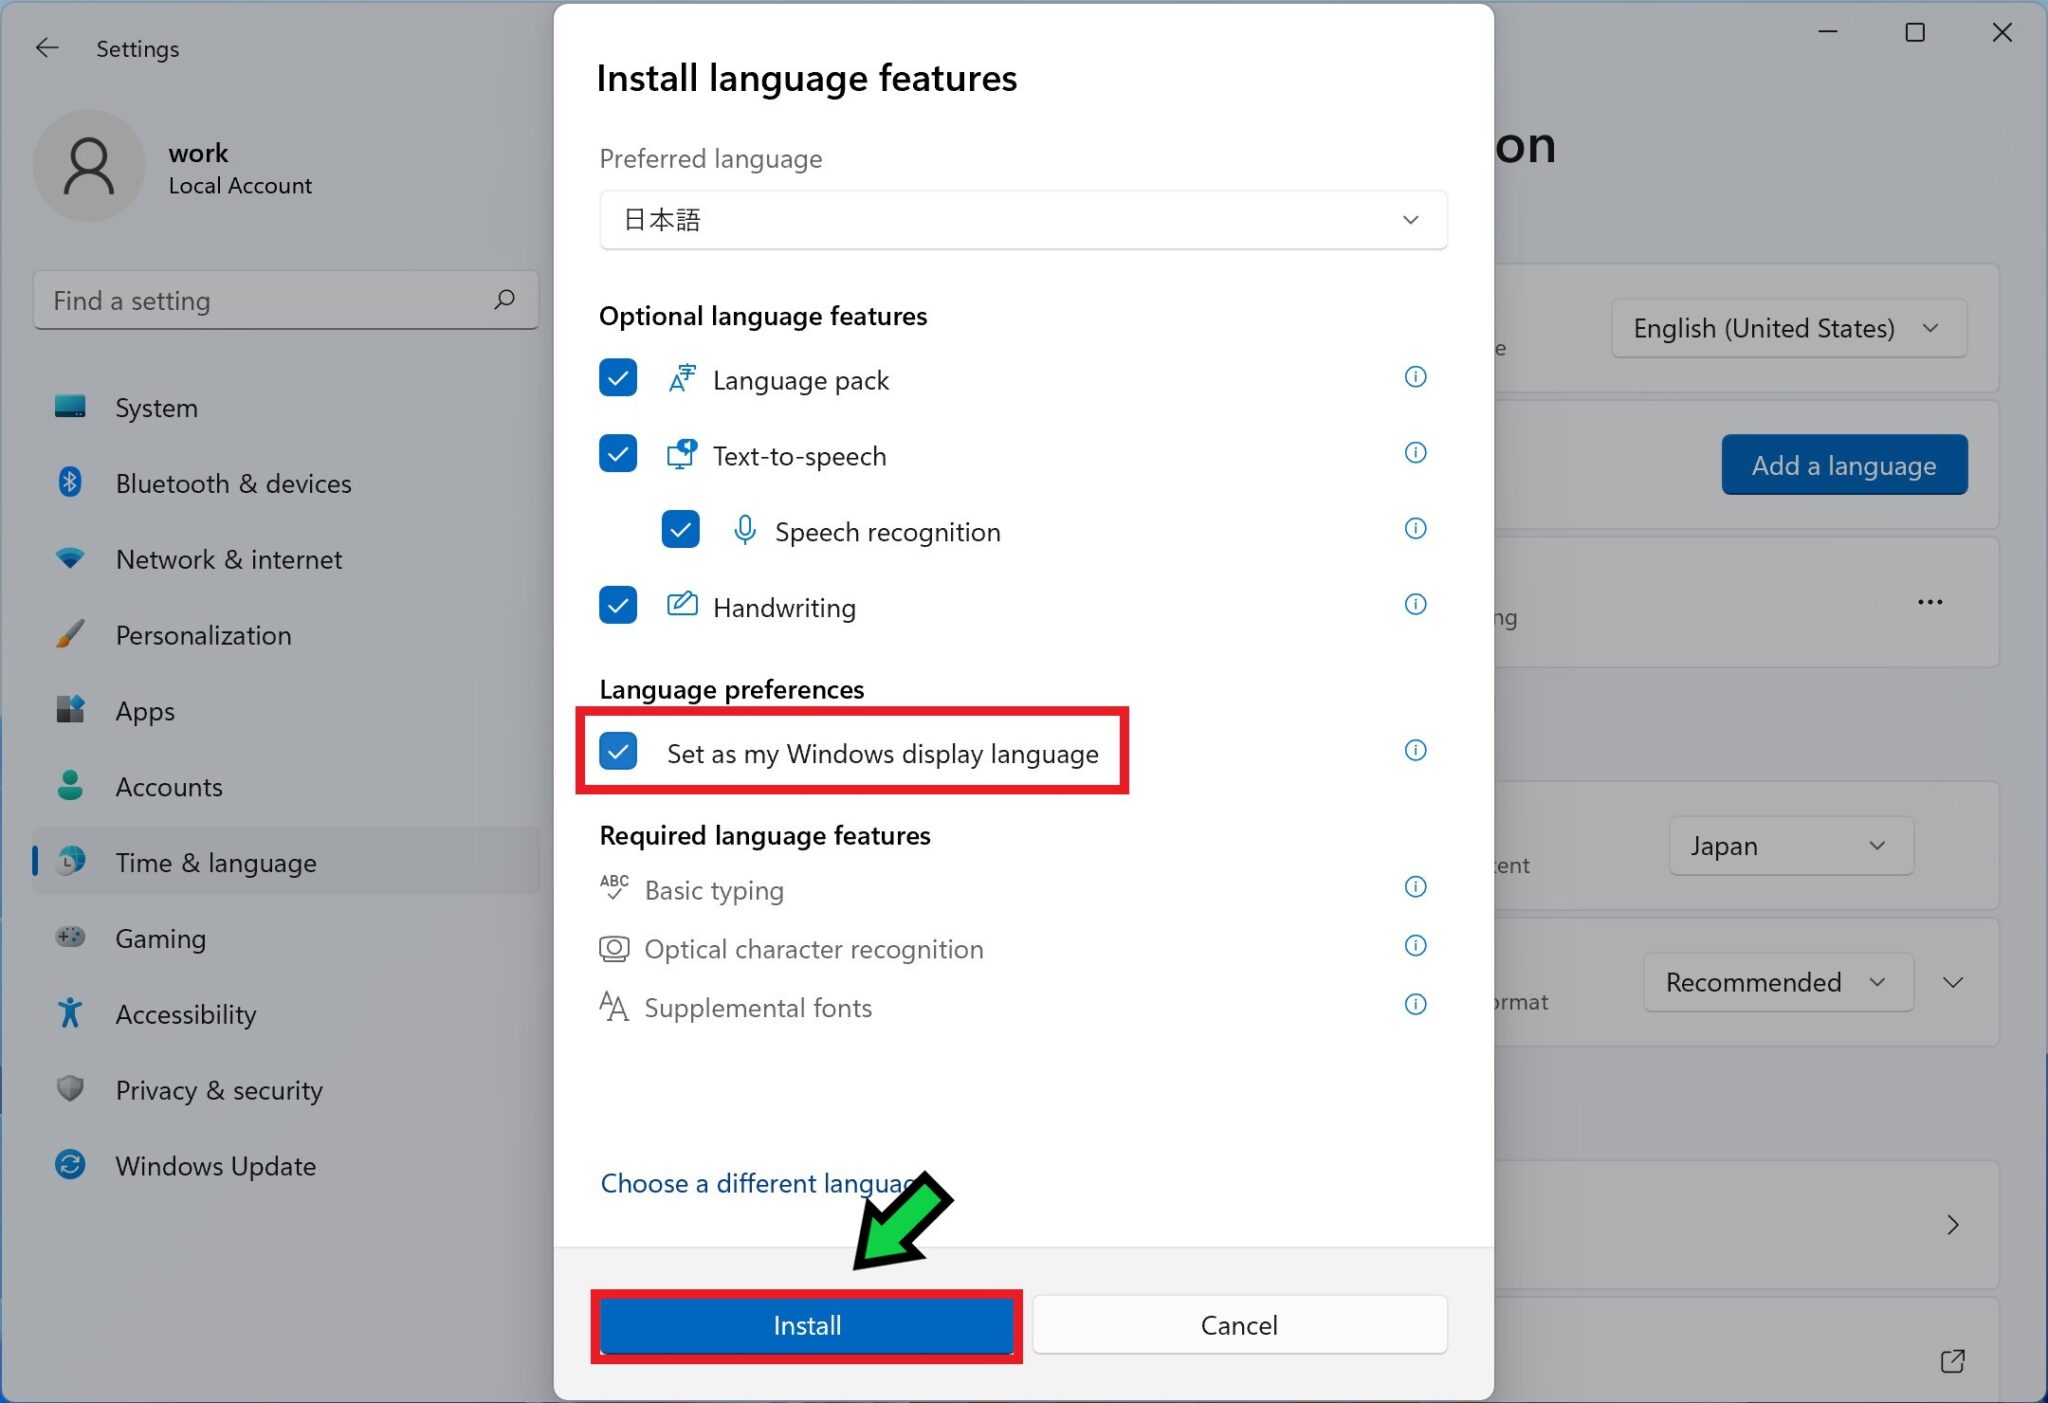Image resolution: width=2048 pixels, height=1403 pixels.
Task: Open the three-dots language options menu
Action: point(1930,602)
